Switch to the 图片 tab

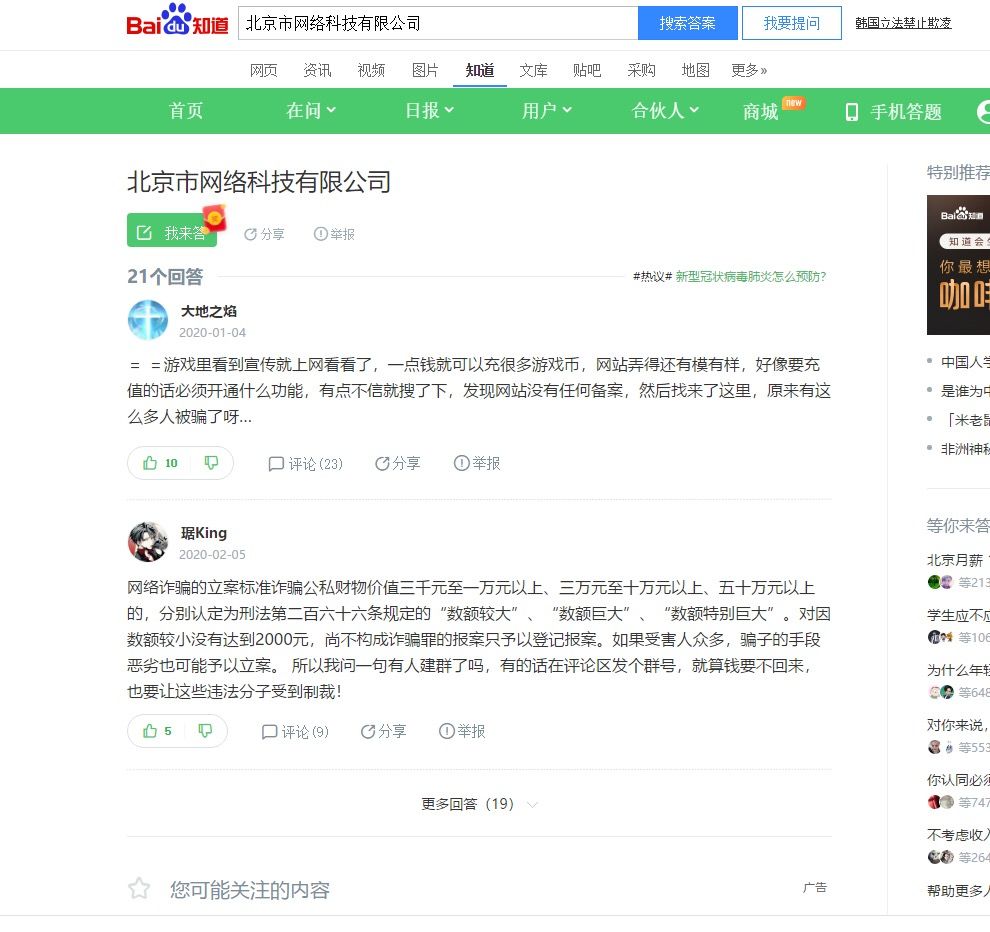pyautogui.click(x=425, y=70)
